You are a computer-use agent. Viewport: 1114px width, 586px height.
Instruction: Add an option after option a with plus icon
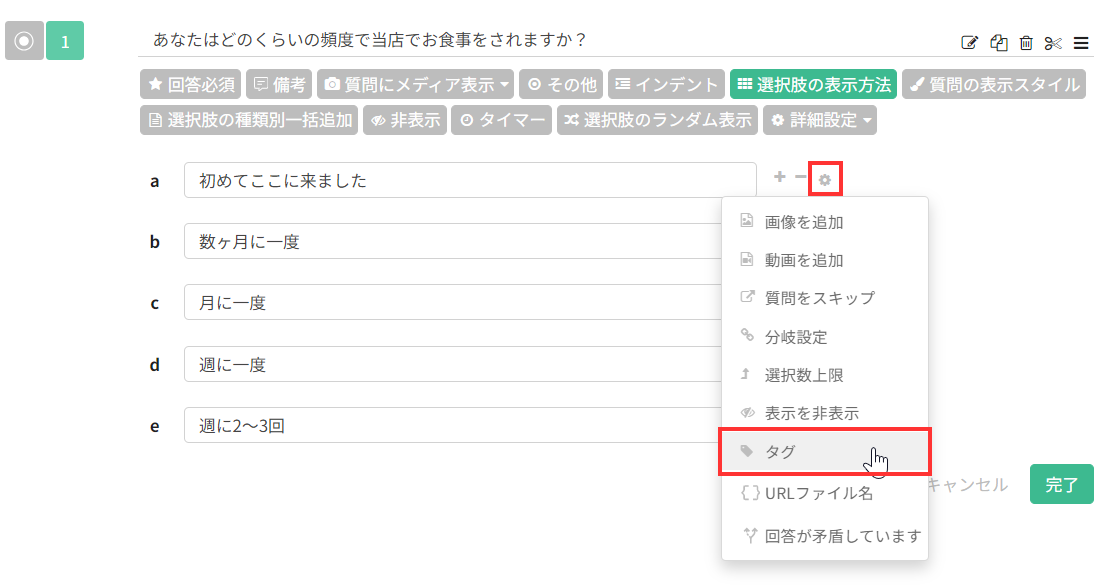779,177
